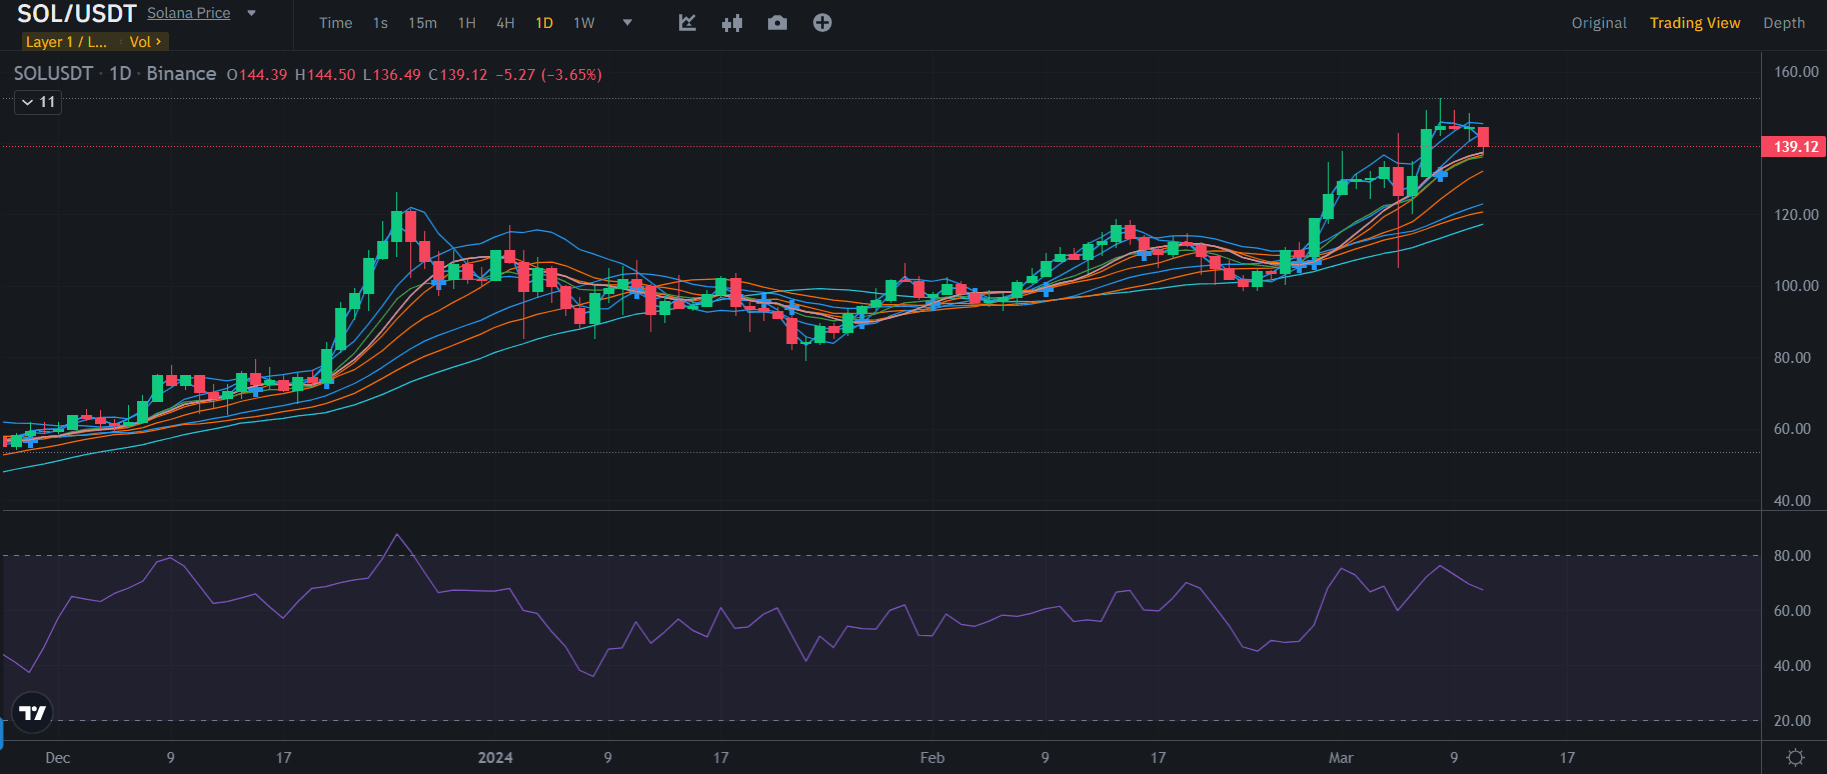Screen dimensions: 1827x774
Task: Click the plus circle add icon
Action: pyautogui.click(x=822, y=23)
